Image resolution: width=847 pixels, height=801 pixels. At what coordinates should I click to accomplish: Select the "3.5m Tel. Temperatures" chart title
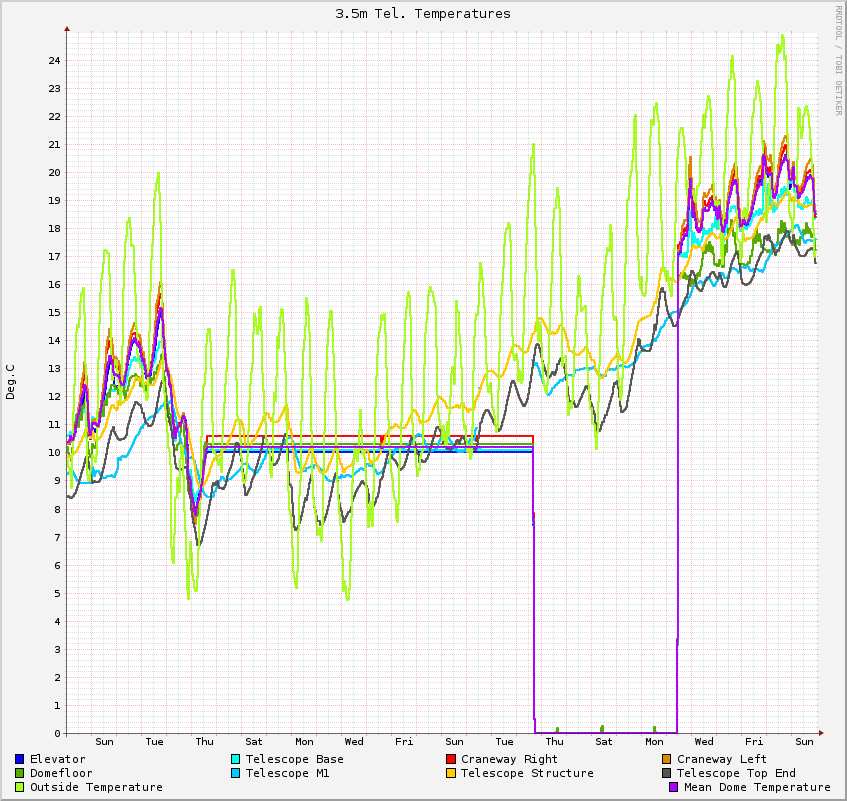pos(423,14)
